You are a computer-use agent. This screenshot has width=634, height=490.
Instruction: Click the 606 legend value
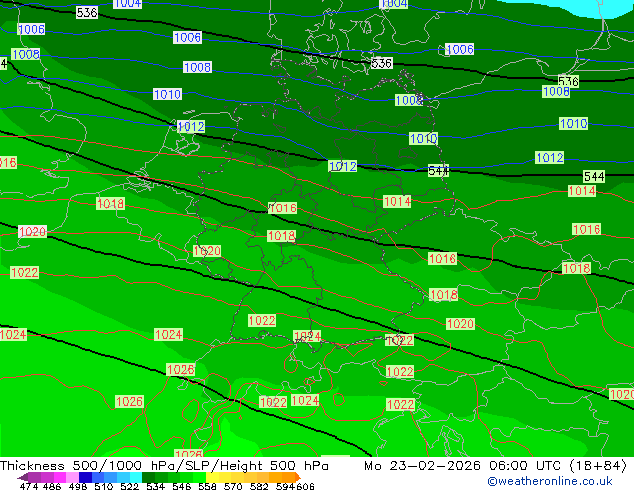(x=304, y=486)
